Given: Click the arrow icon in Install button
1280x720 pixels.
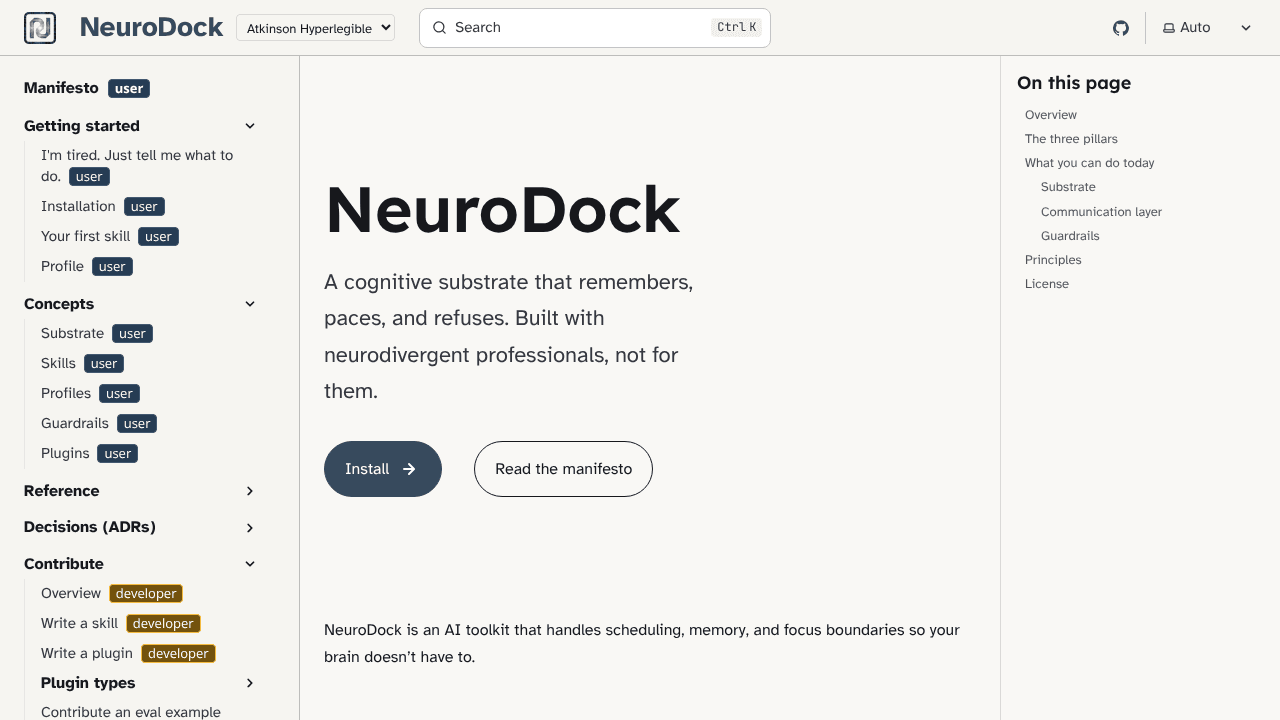Looking at the screenshot, I should (409, 469).
